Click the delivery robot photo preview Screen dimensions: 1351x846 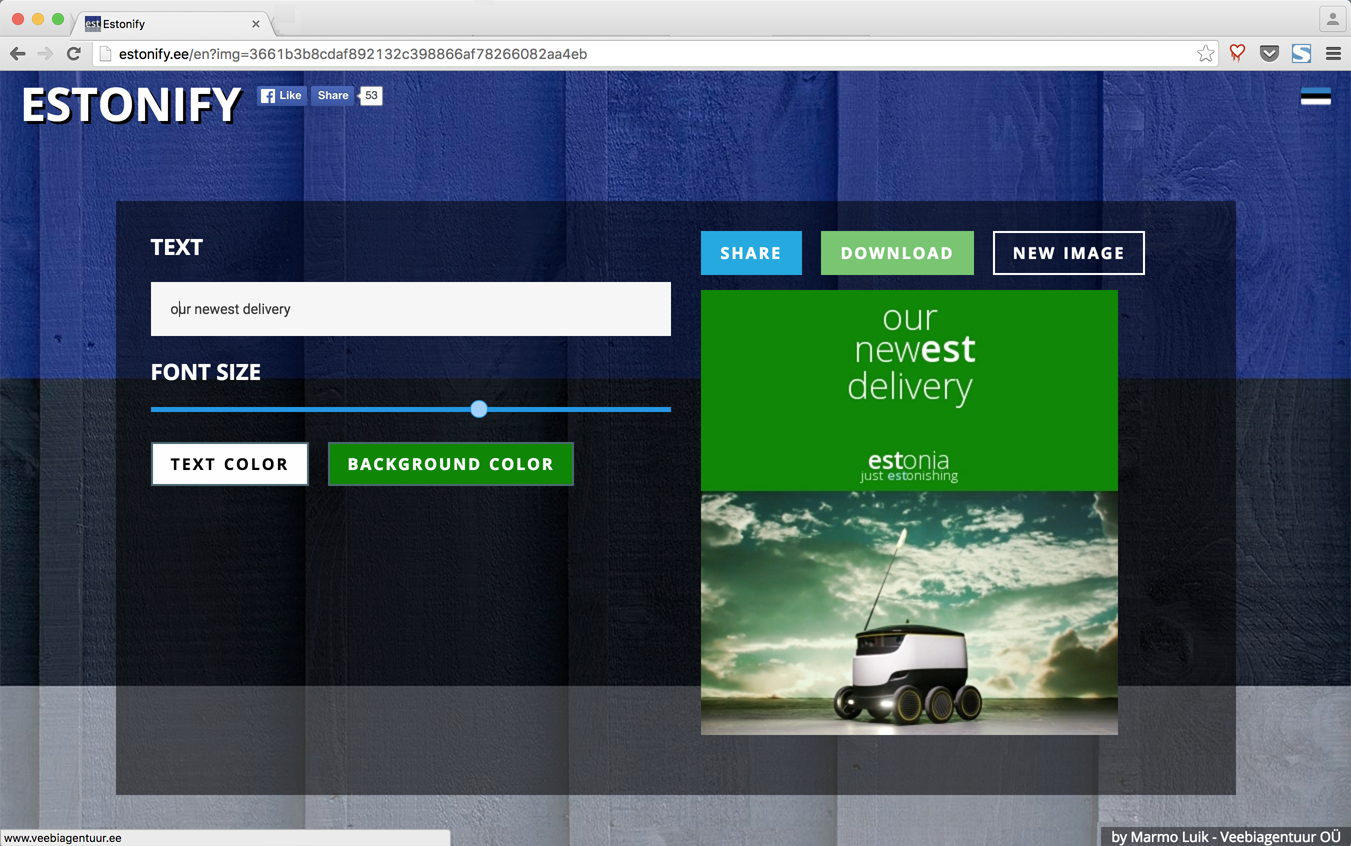[x=909, y=613]
